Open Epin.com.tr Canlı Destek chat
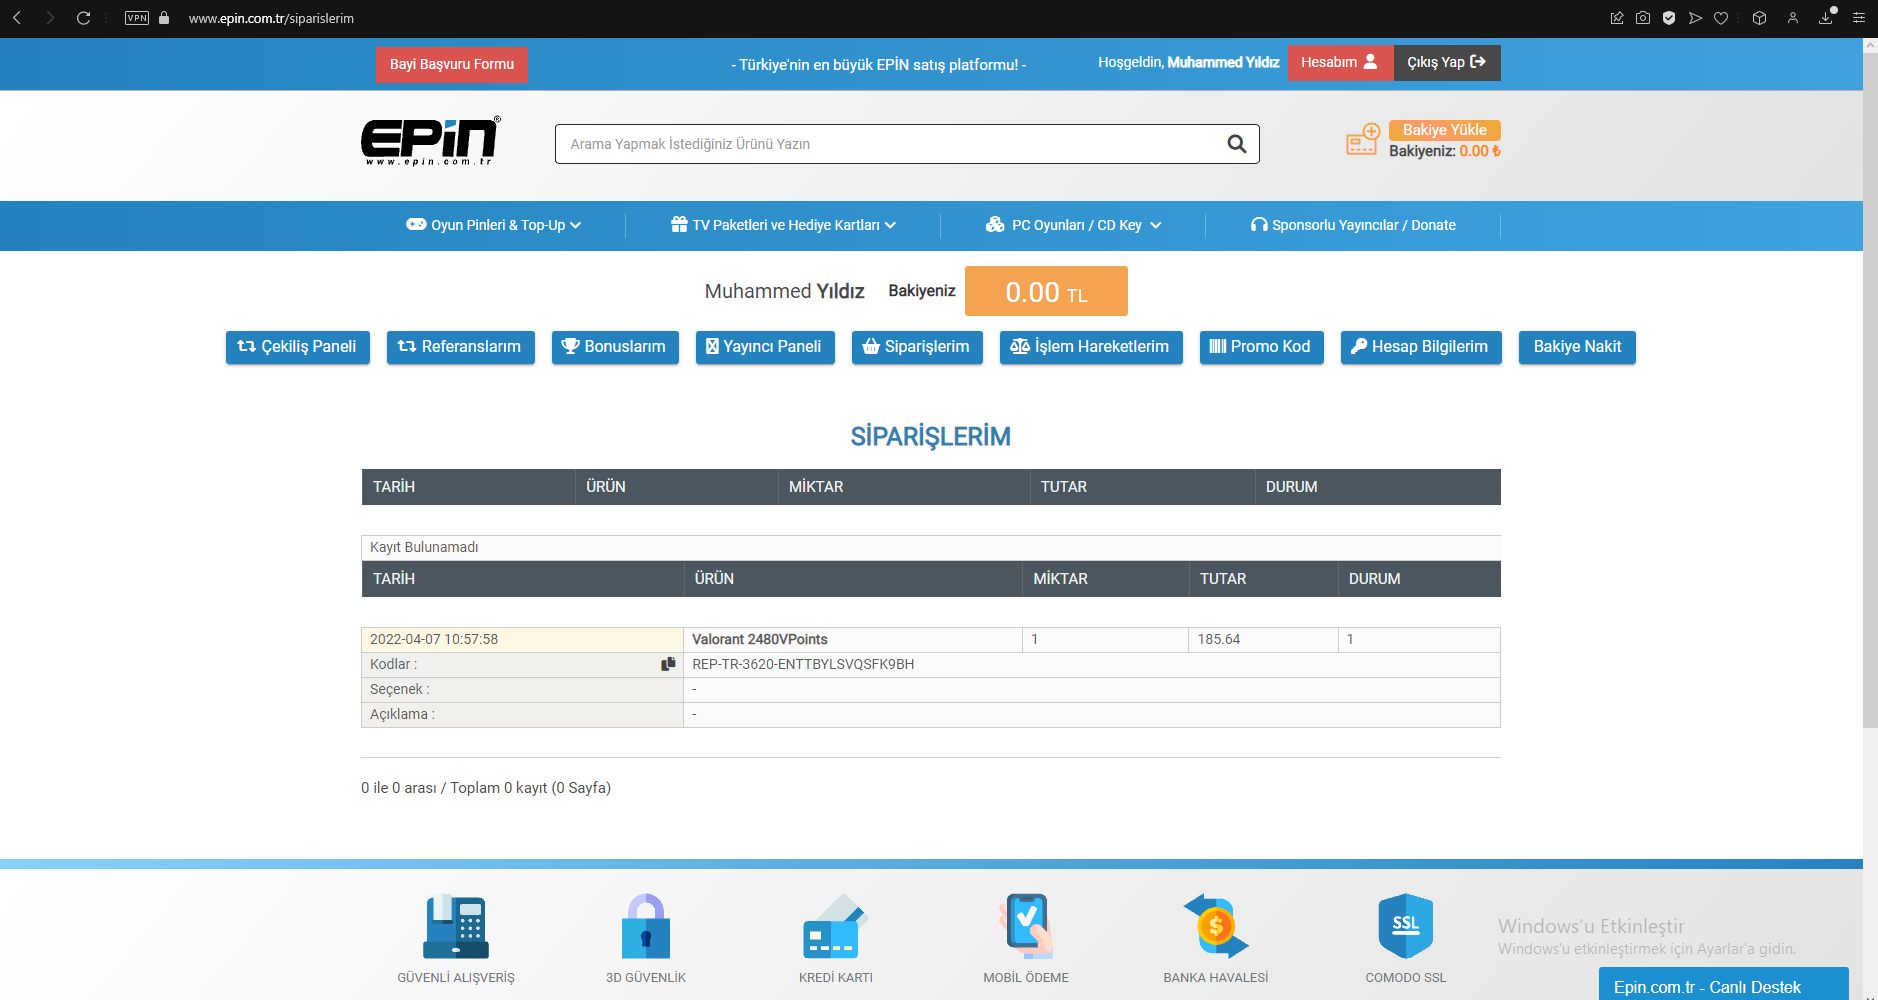The height and width of the screenshot is (1000, 1878). pos(1724,985)
